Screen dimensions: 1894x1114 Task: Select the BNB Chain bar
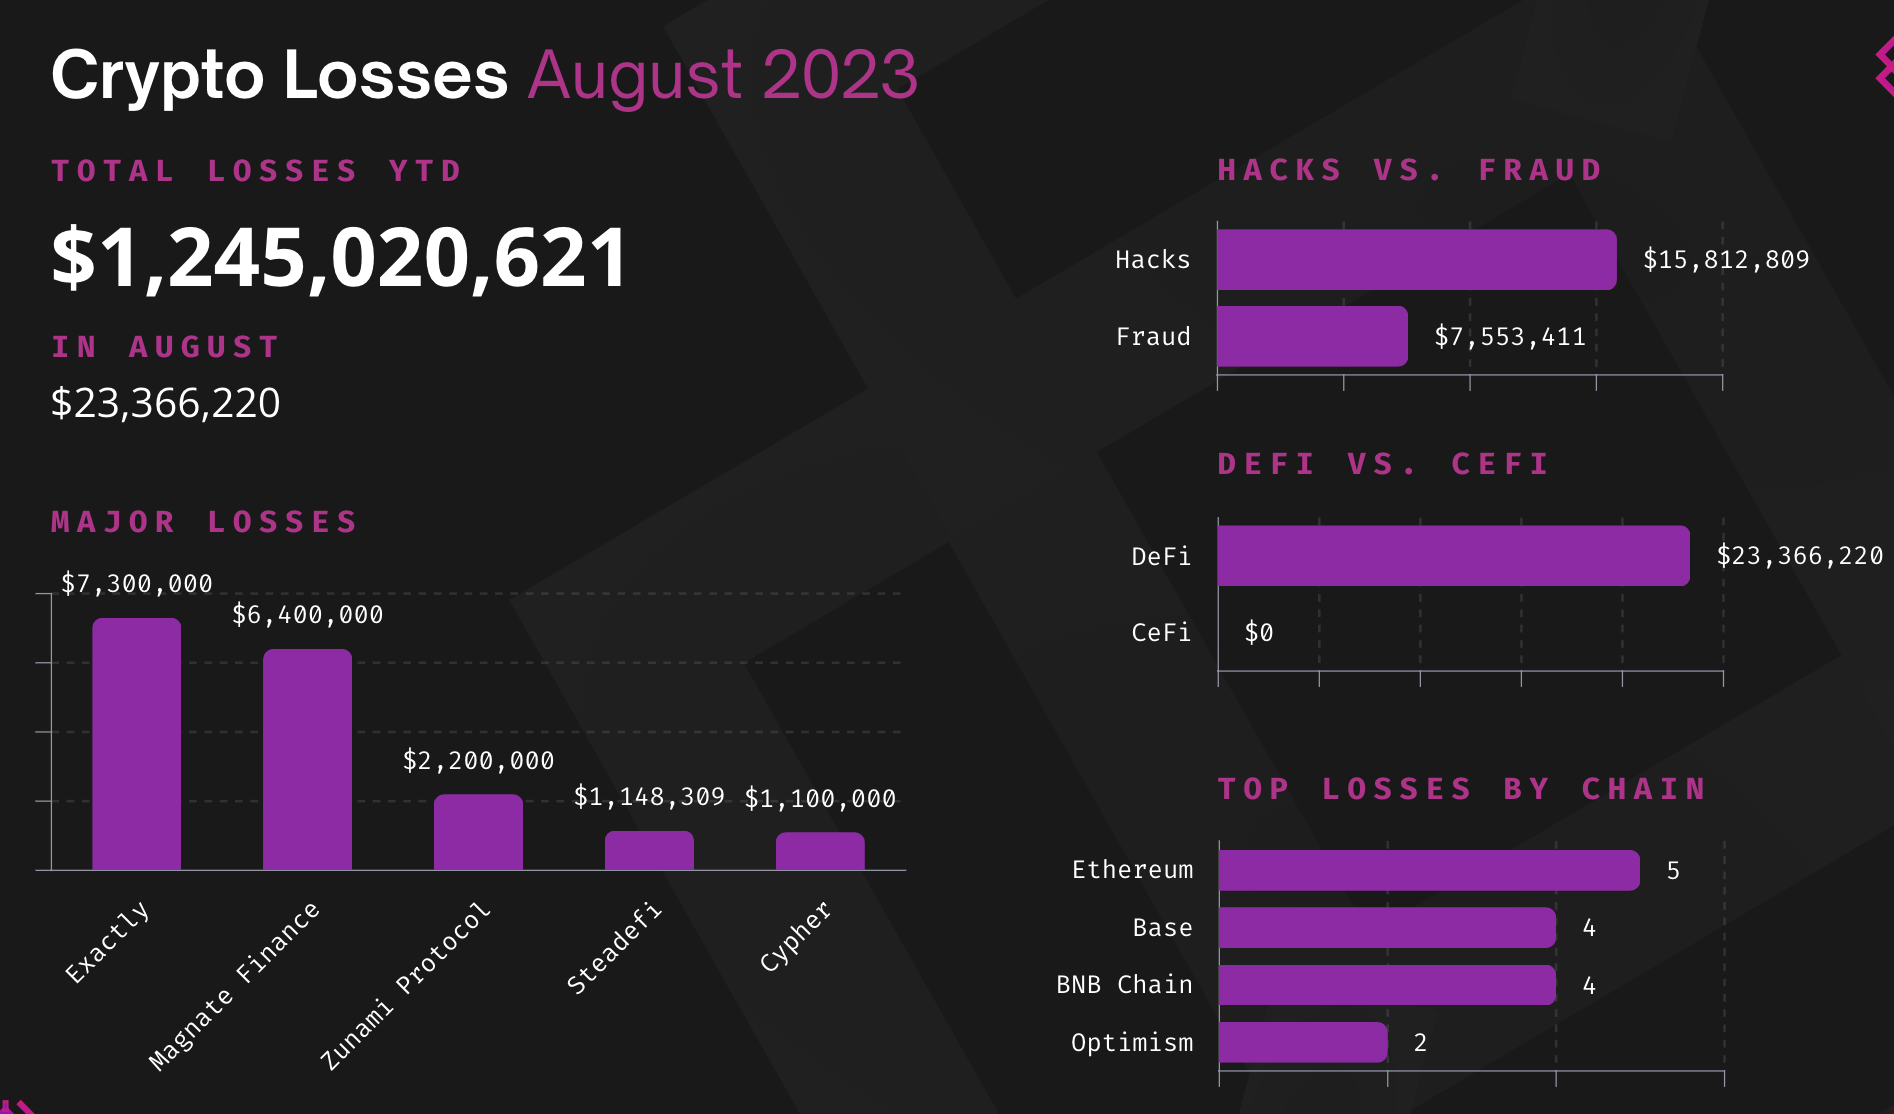[1387, 985]
